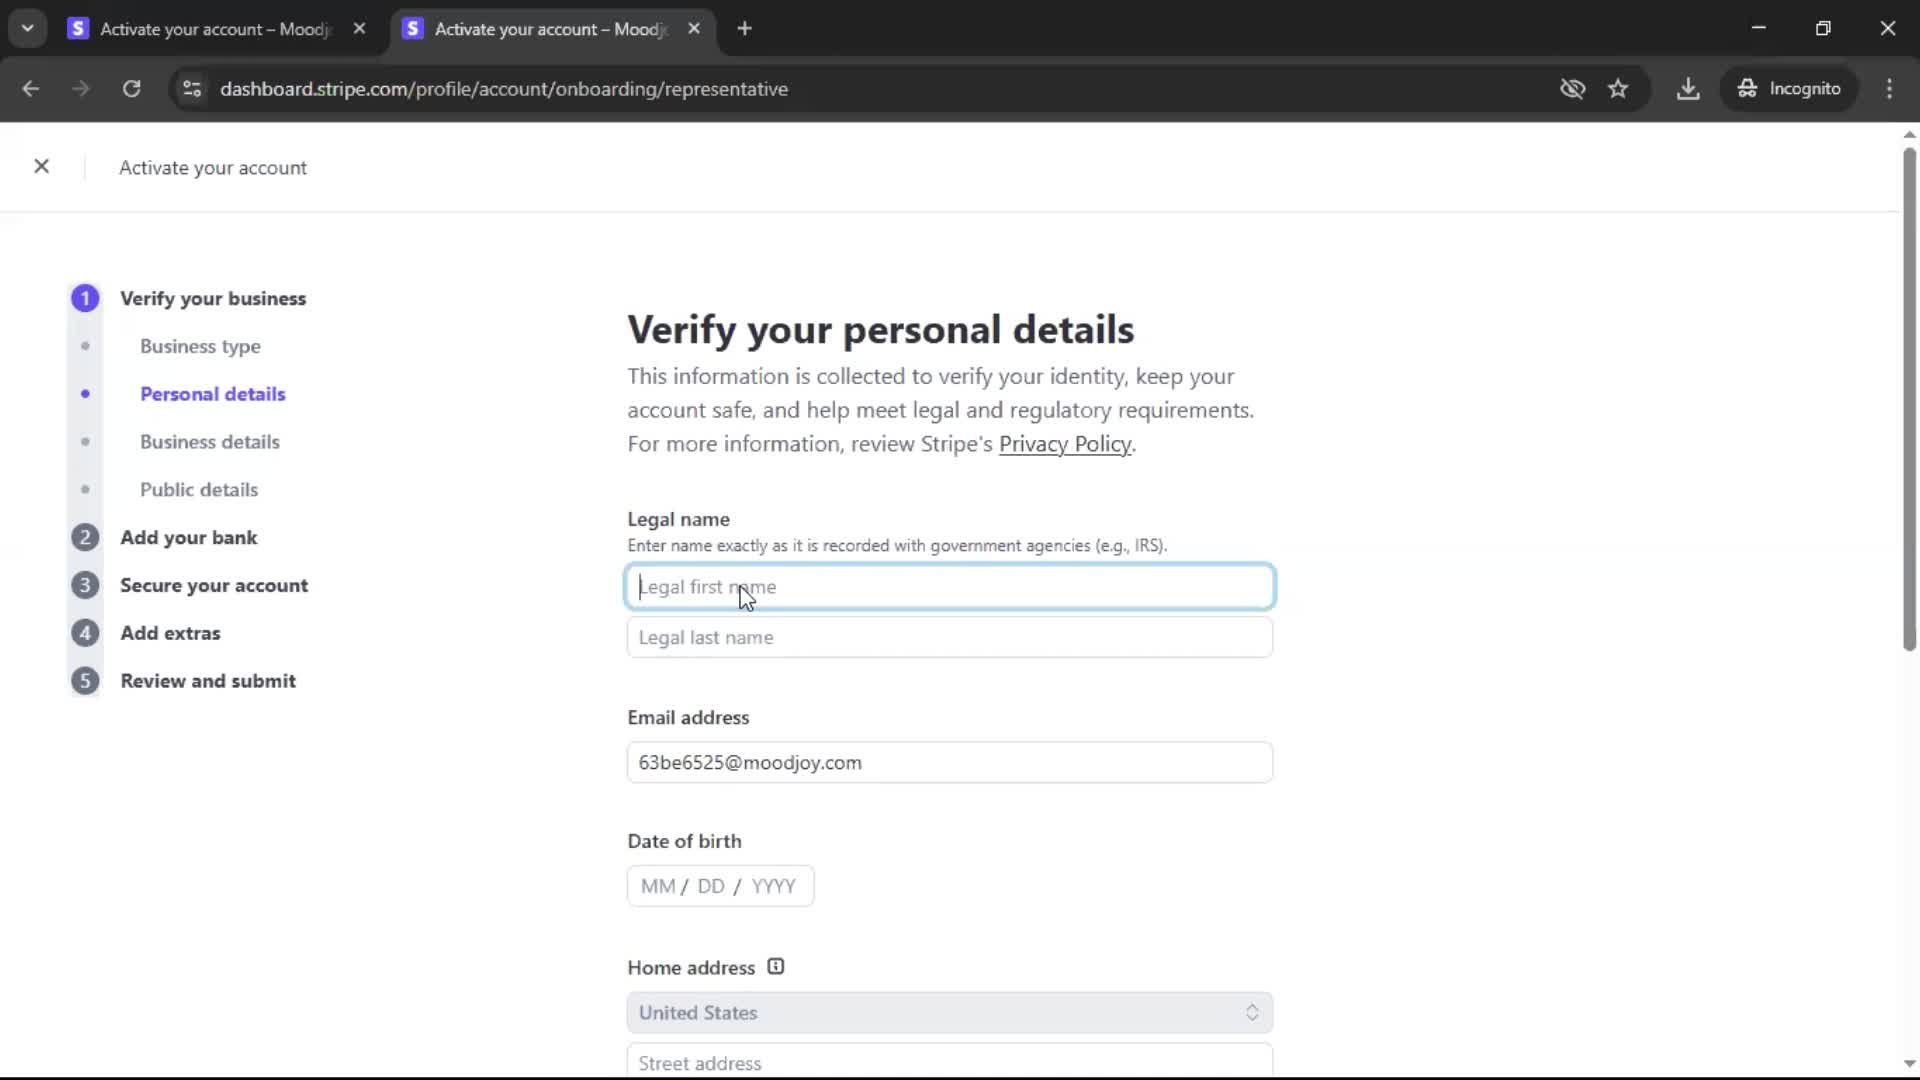Click the site information icon in address bar

click(192, 89)
